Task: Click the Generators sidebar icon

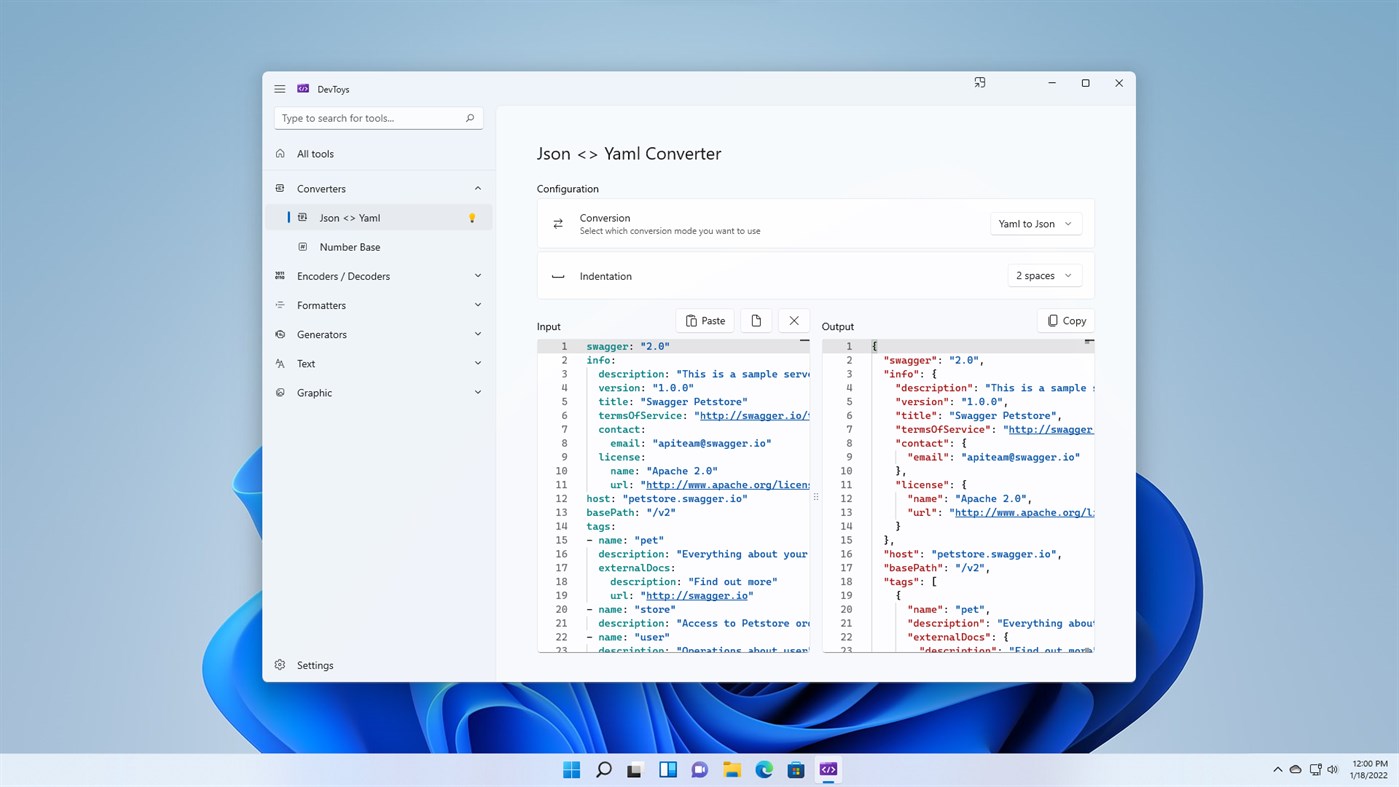Action: (x=279, y=333)
